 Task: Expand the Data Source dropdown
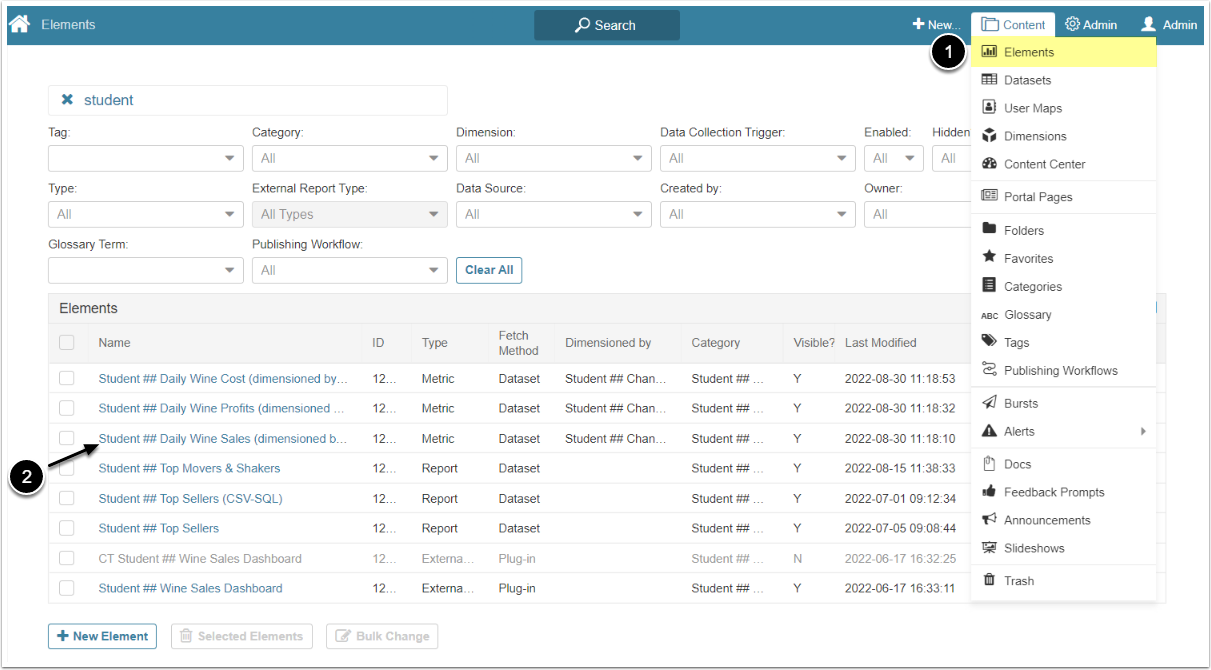coord(553,214)
